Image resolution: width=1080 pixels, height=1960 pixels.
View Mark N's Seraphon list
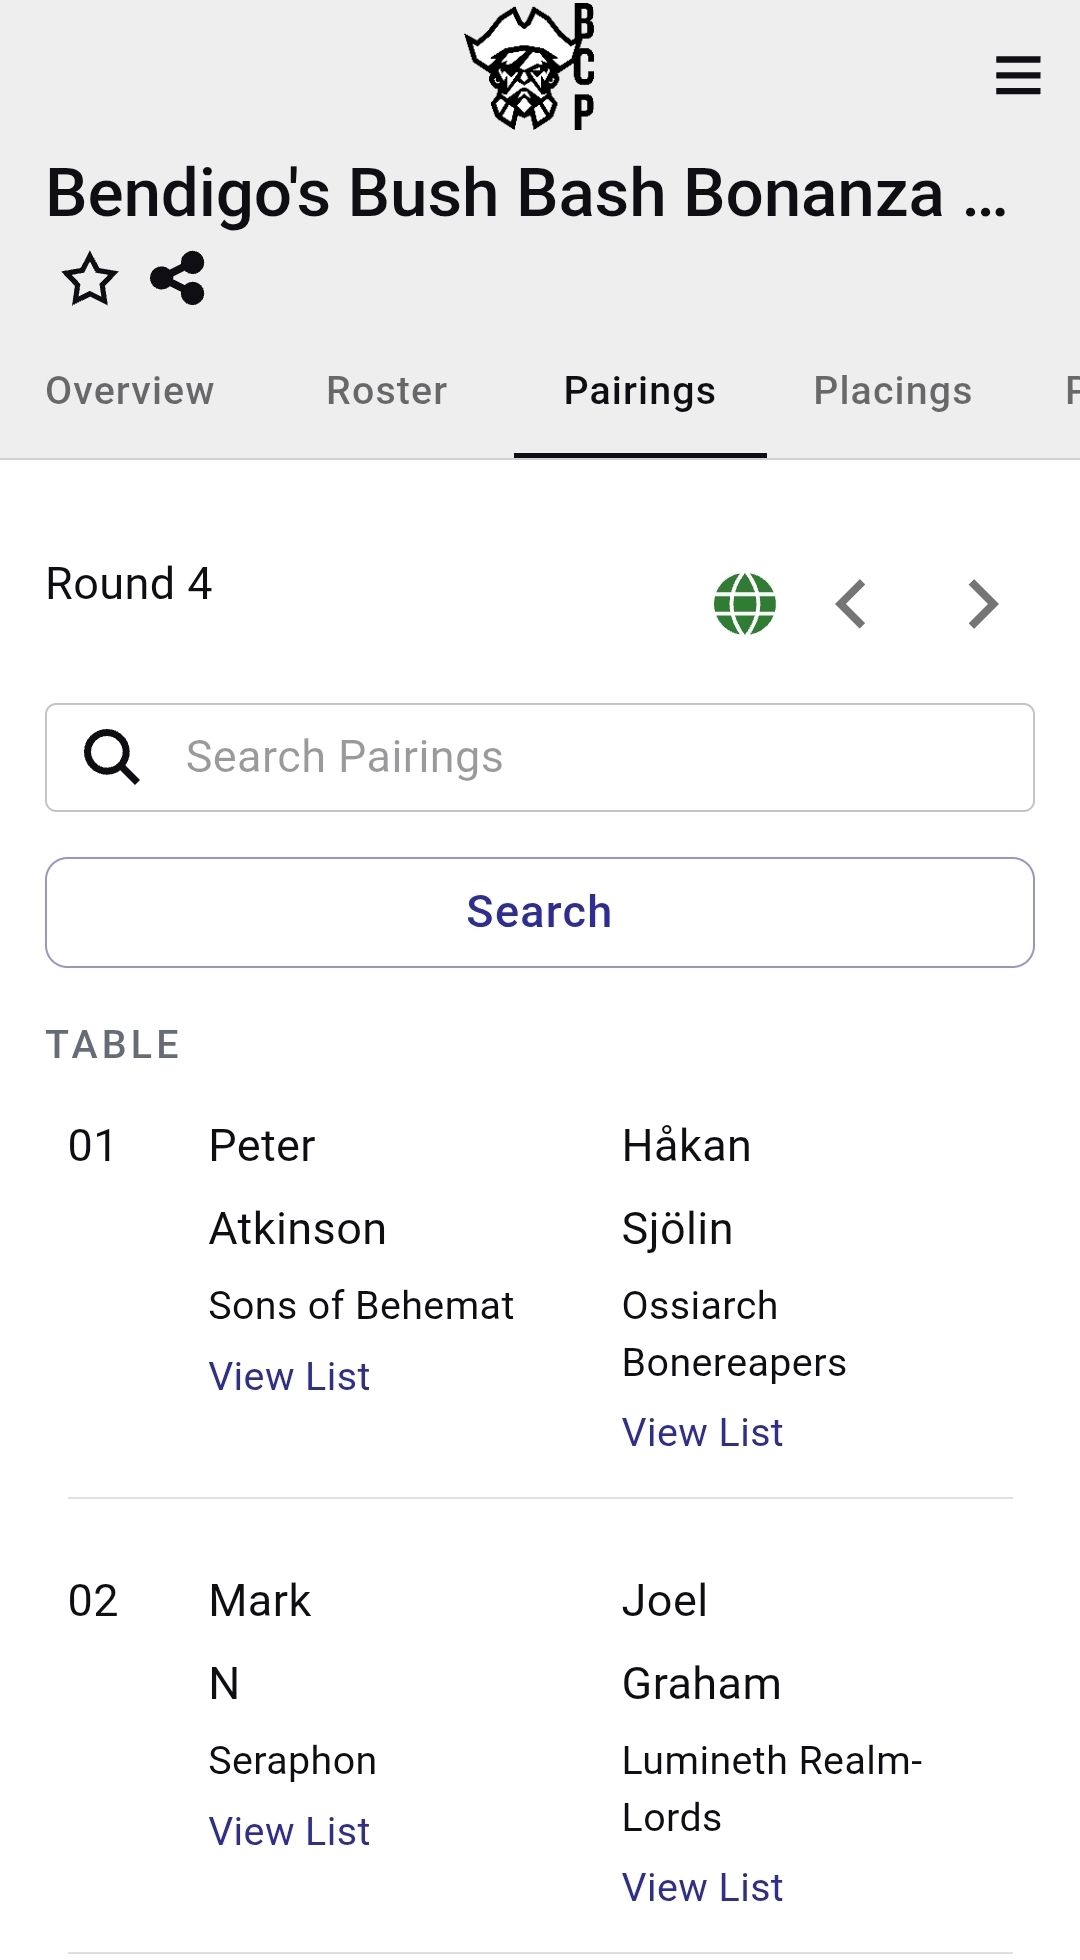point(289,1832)
